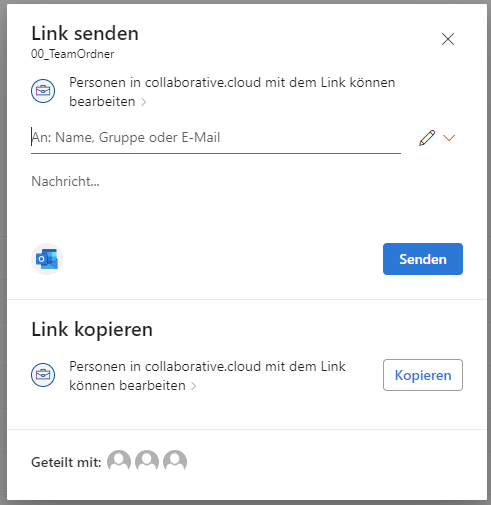The height and width of the screenshot is (505, 491).
Task: Select the first shared person avatar
Action: 119,461
